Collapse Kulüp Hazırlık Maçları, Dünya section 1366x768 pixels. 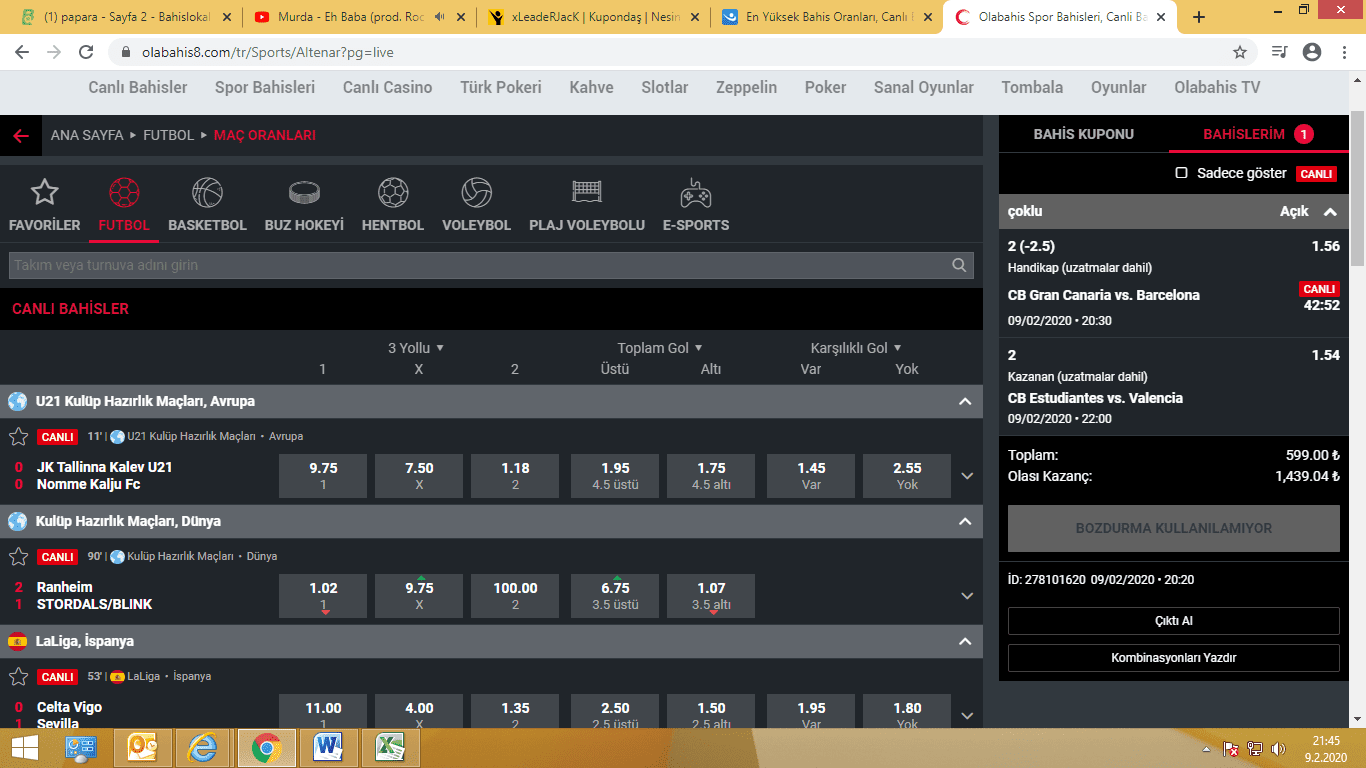coord(965,521)
